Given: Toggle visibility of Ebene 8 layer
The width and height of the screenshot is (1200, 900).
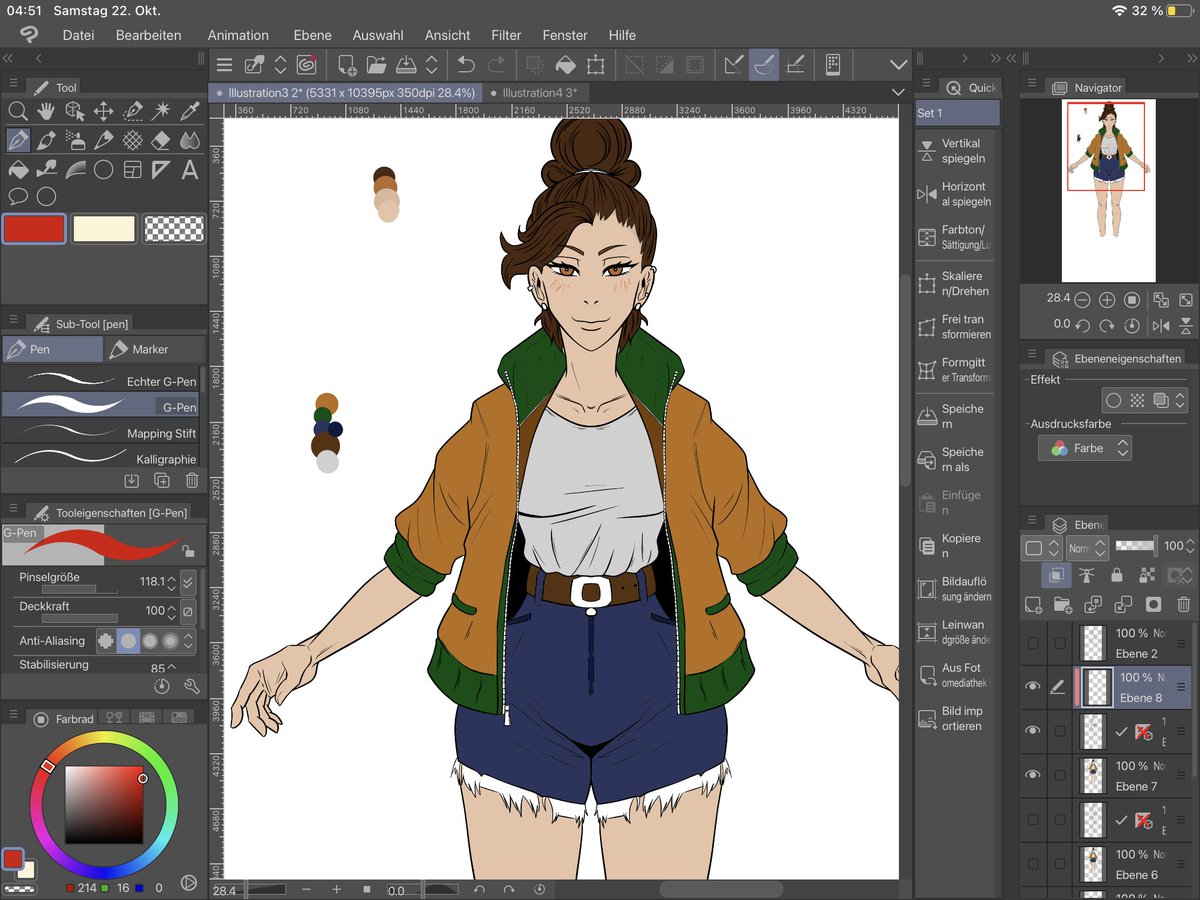Looking at the screenshot, I should [1032, 687].
